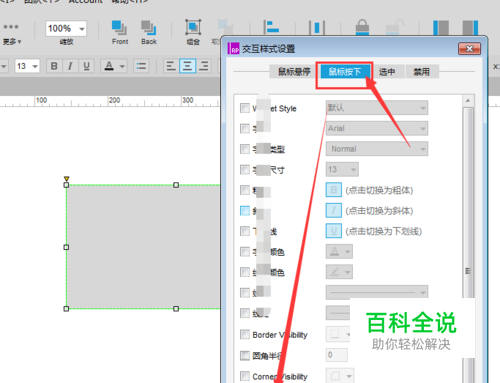Screen dimensions: 500x383
Task: Toggle Bold in the format bar
Action: [54, 66]
